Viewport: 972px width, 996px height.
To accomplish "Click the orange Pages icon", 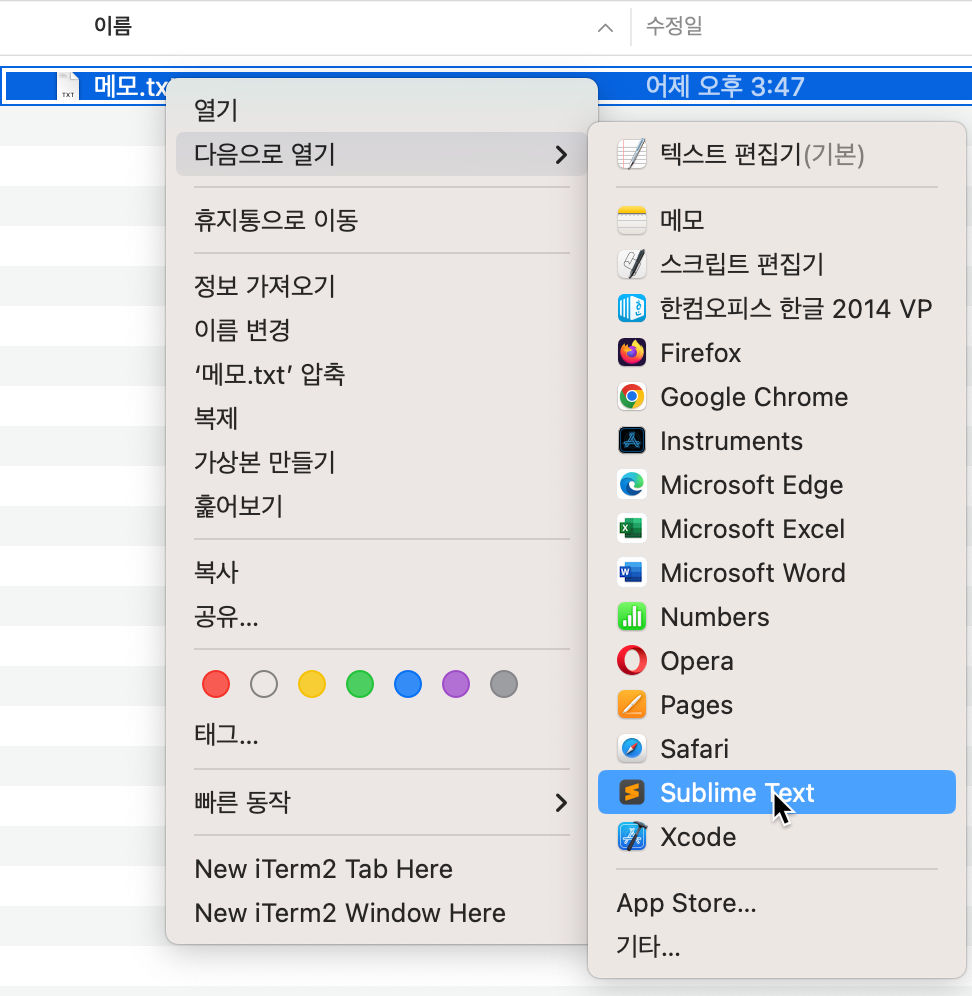I will (x=631, y=704).
